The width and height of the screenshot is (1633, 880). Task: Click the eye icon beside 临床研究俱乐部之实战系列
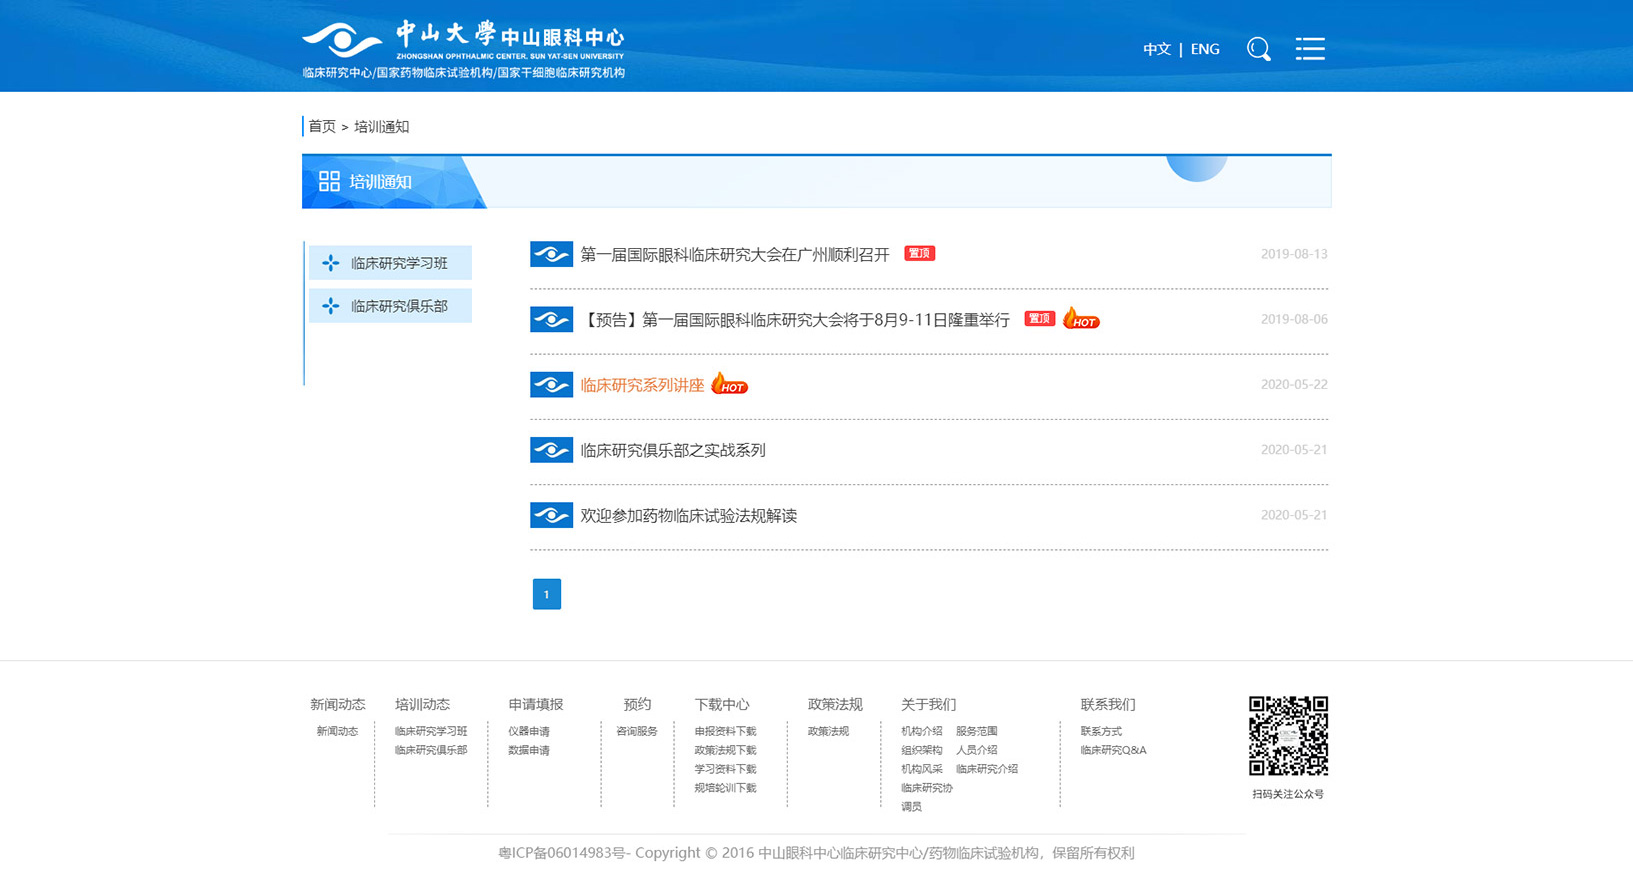coord(551,450)
